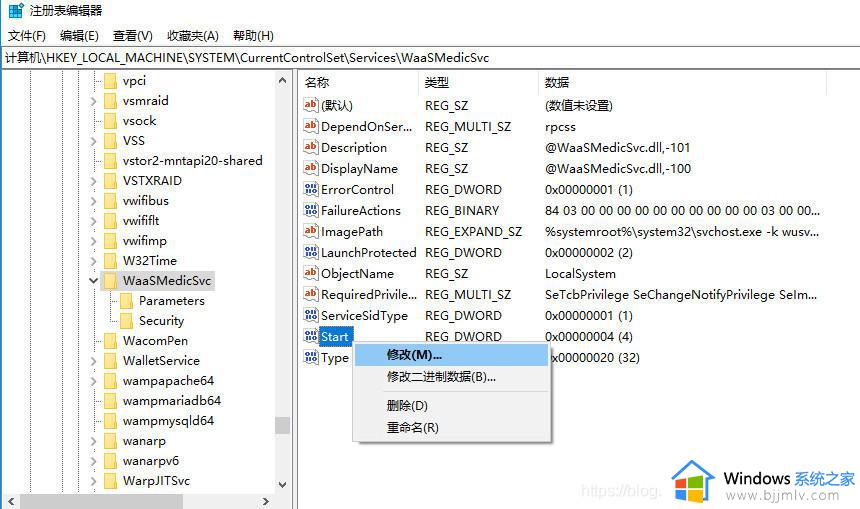Click the tree horizontal scroll right arrow
Screen dimensions: 860x509
pos(266,501)
